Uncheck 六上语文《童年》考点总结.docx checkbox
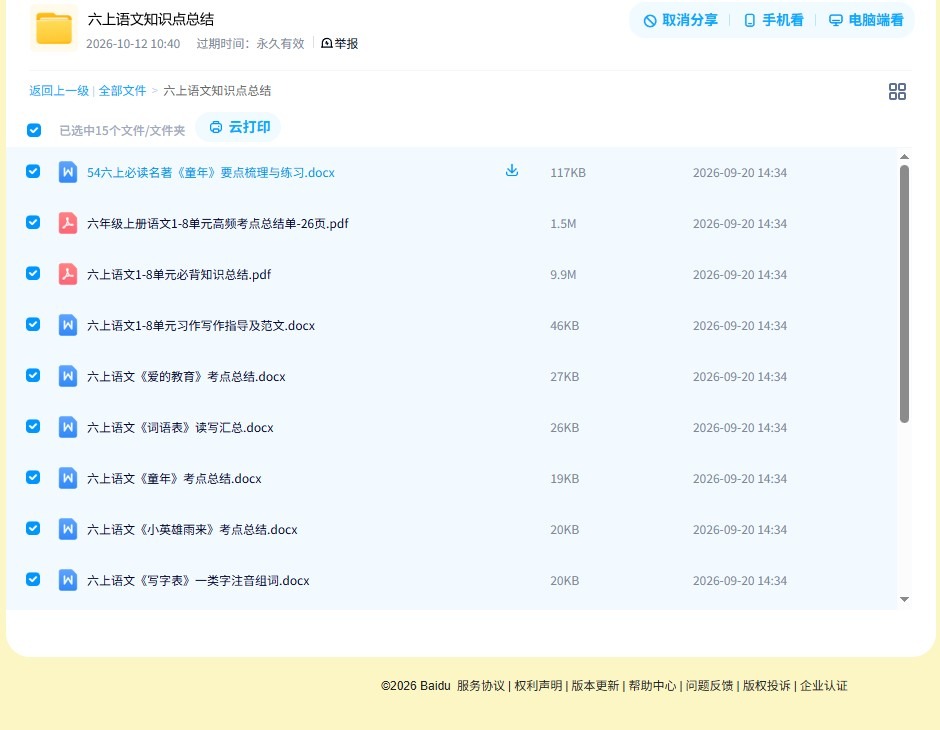 coord(33,477)
